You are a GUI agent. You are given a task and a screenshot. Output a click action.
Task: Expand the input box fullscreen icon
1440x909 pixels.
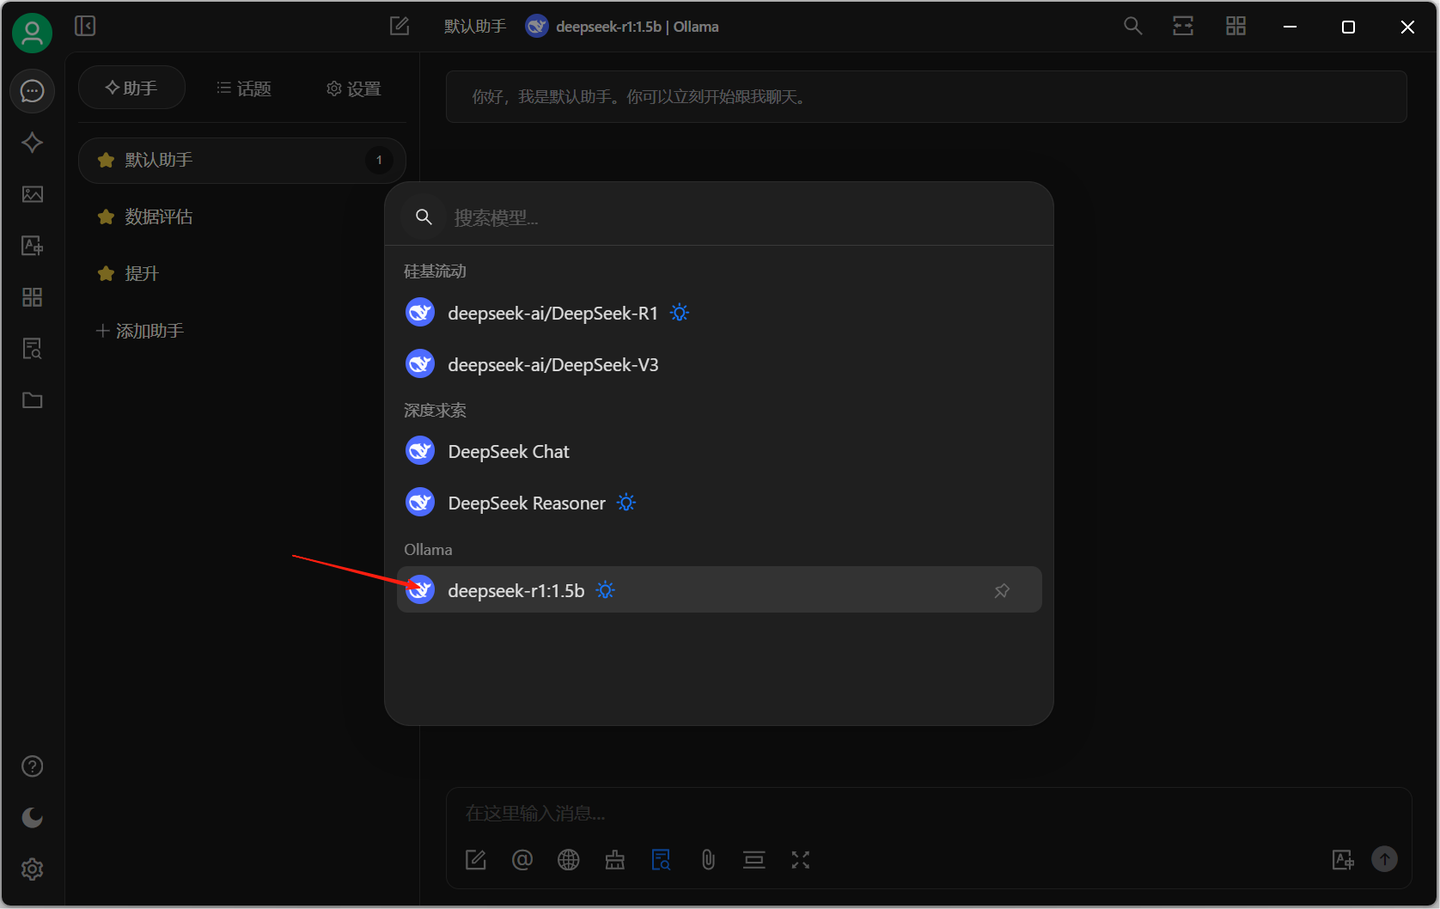point(800,860)
